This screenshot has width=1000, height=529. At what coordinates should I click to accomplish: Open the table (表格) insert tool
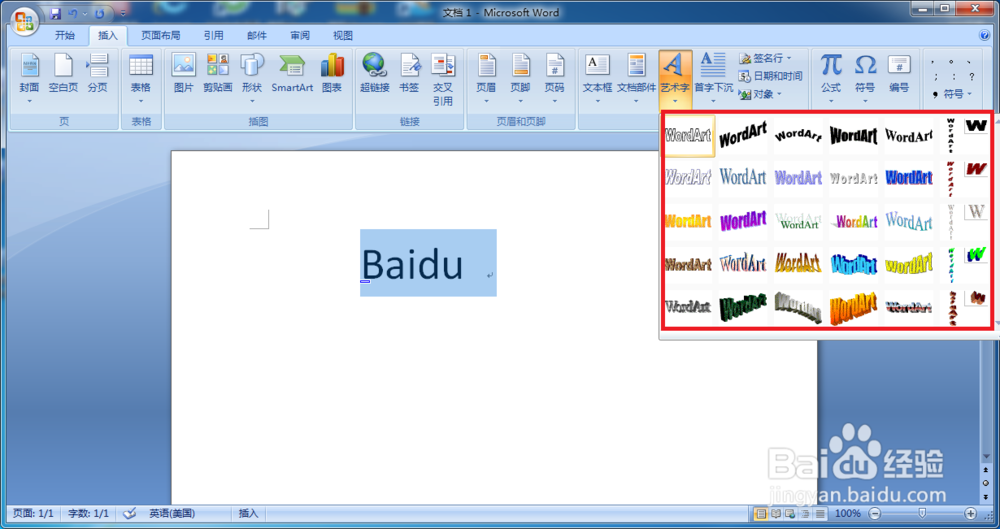pyautogui.click(x=141, y=78)
